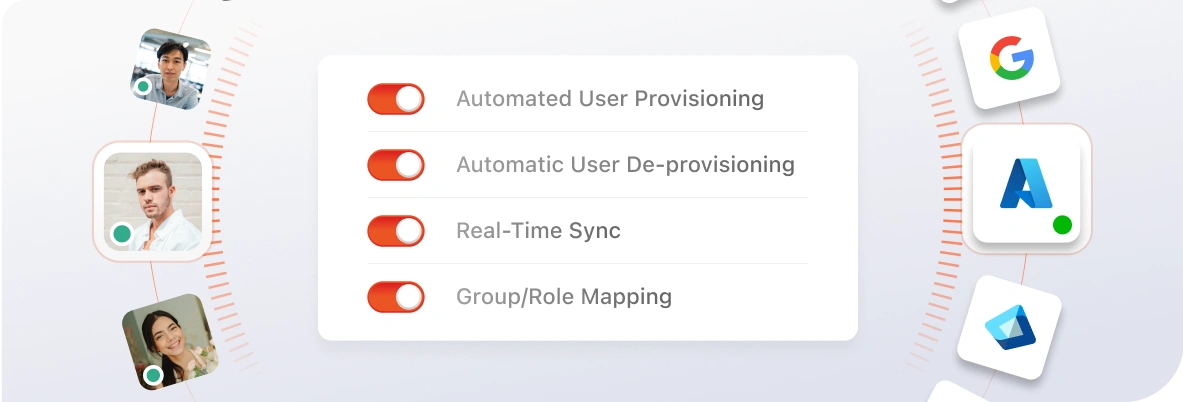Disable Automatic User De-provisioning switch
This screenshot has width=1183, height=402.
[396, 165]
